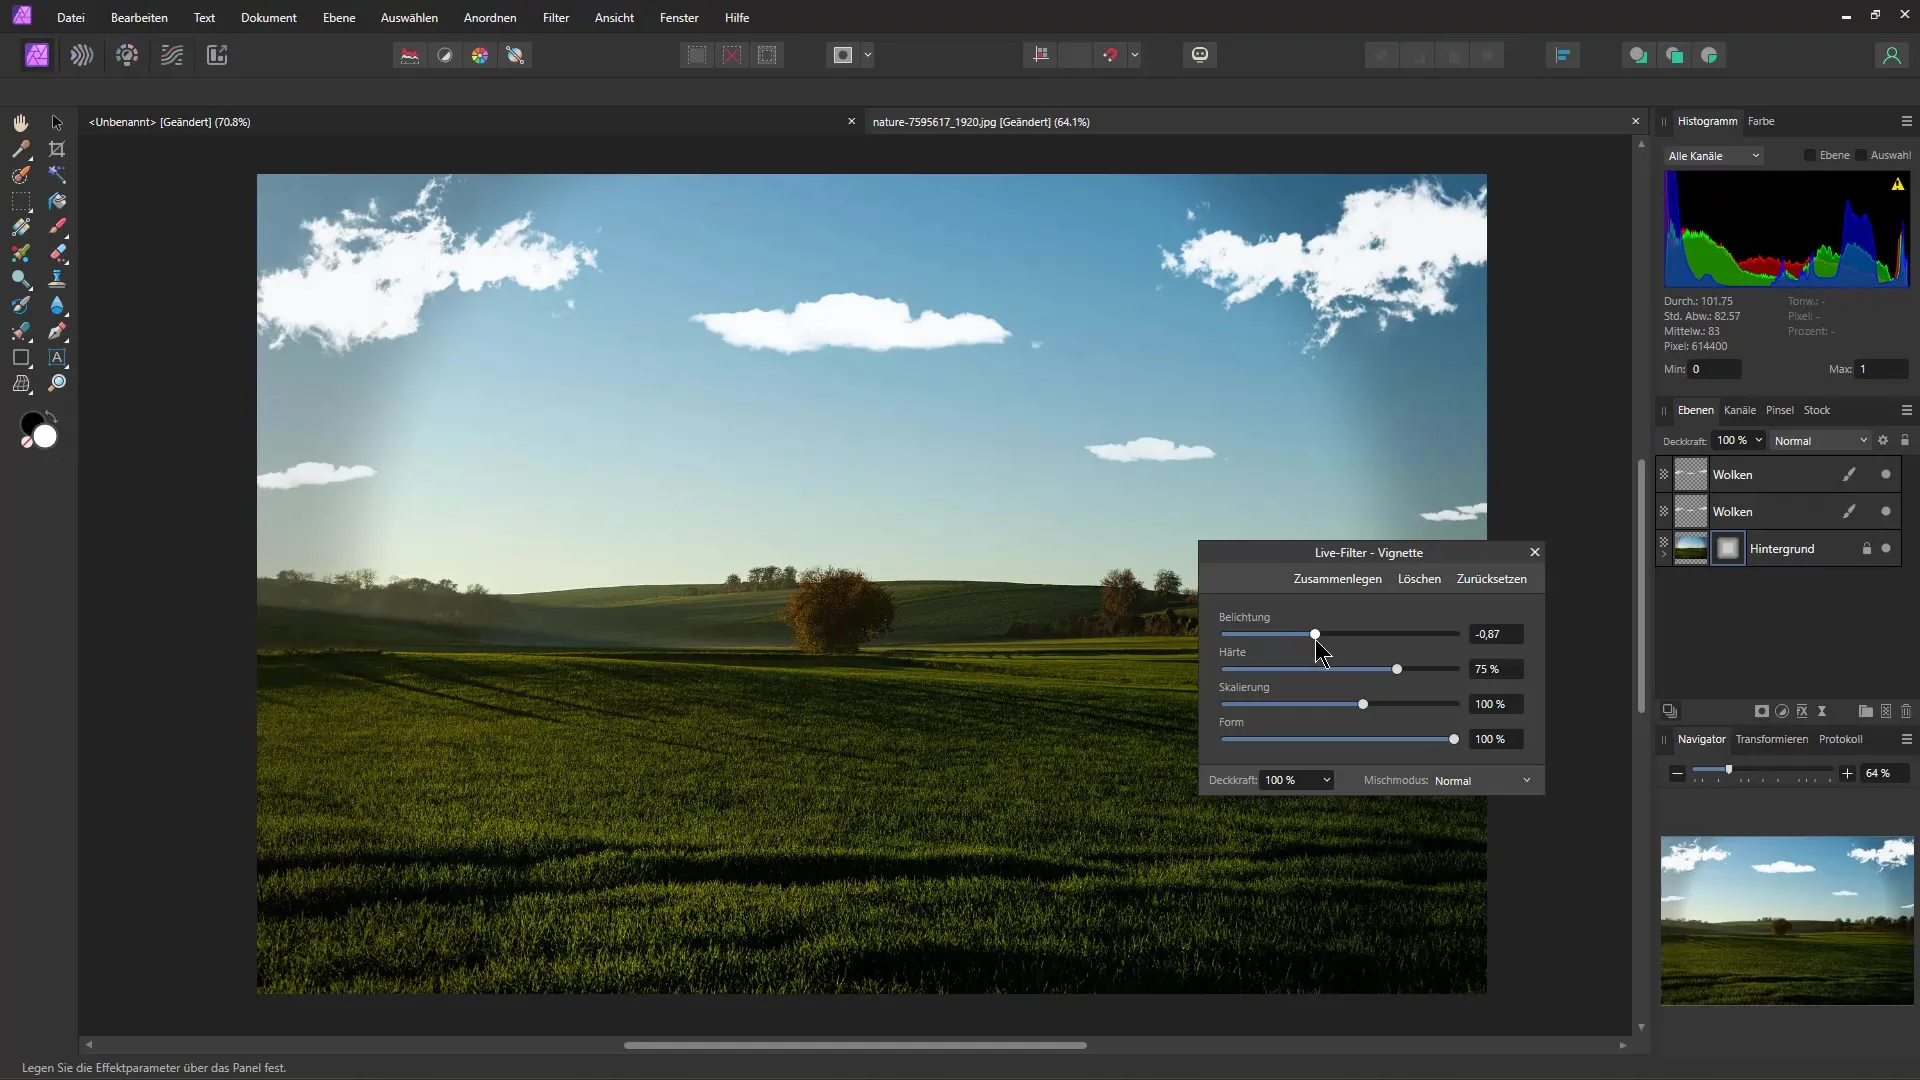1920x1080 pixels.
Task: Click the Crop tool icon
Action: (x=57, y=148)
